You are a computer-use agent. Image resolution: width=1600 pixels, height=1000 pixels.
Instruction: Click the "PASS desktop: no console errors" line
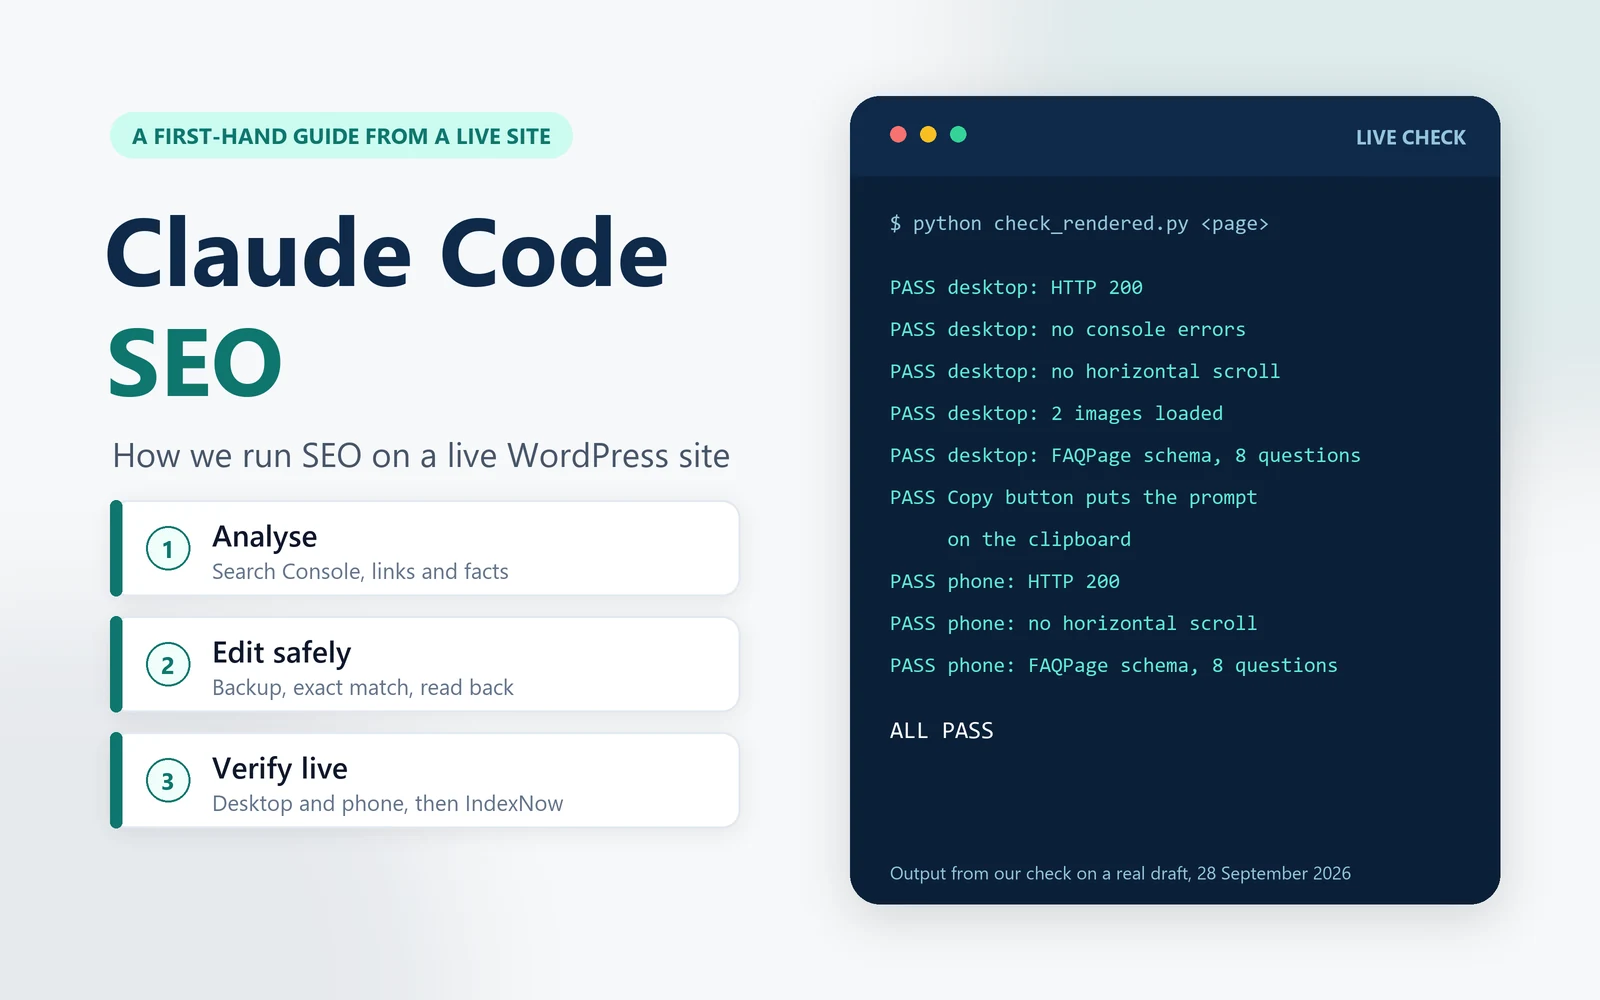tap(1068, 330)
